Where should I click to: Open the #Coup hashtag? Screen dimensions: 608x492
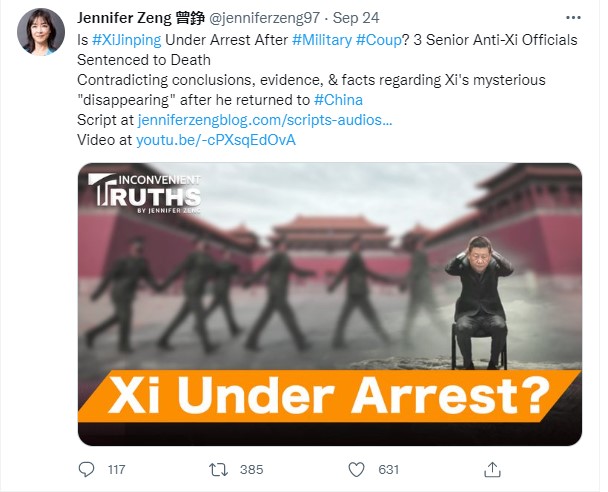pyautogui.click(x=378, y=40)
